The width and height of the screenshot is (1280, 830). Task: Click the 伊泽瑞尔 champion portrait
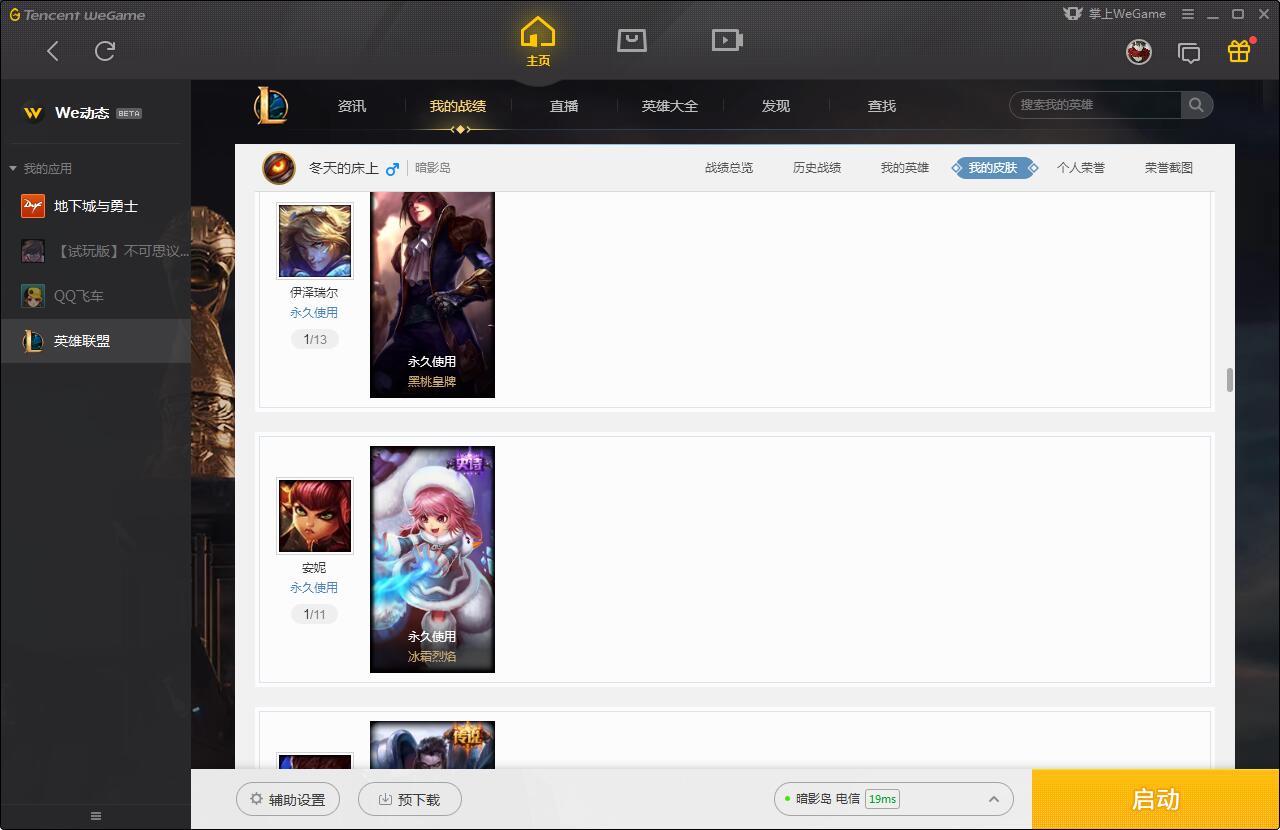[315, 241]
